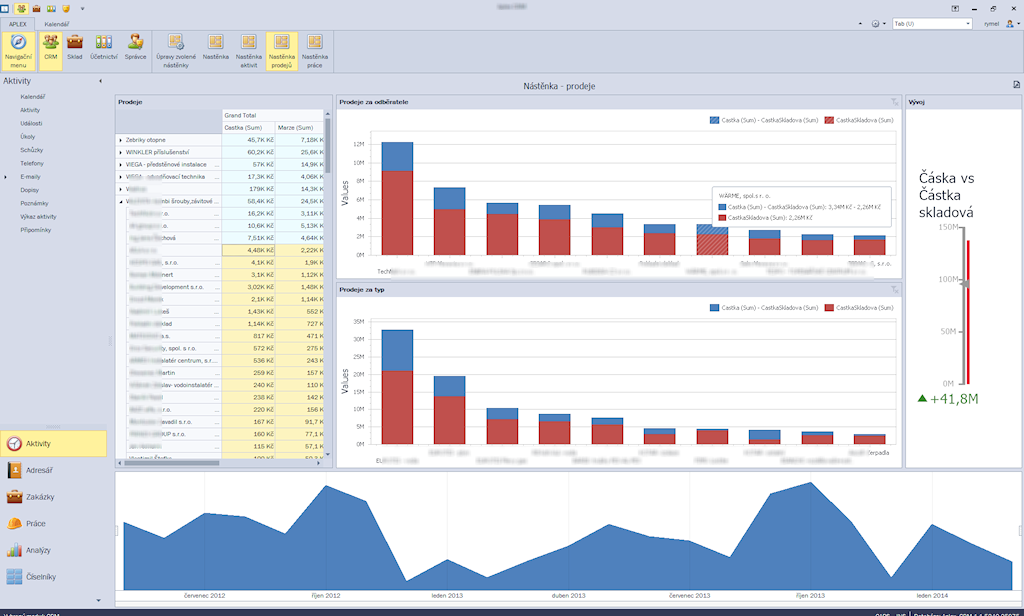Open the Tab (U) combo box dropdown
Screen dimensions: 1024x616
coord(969,23)
